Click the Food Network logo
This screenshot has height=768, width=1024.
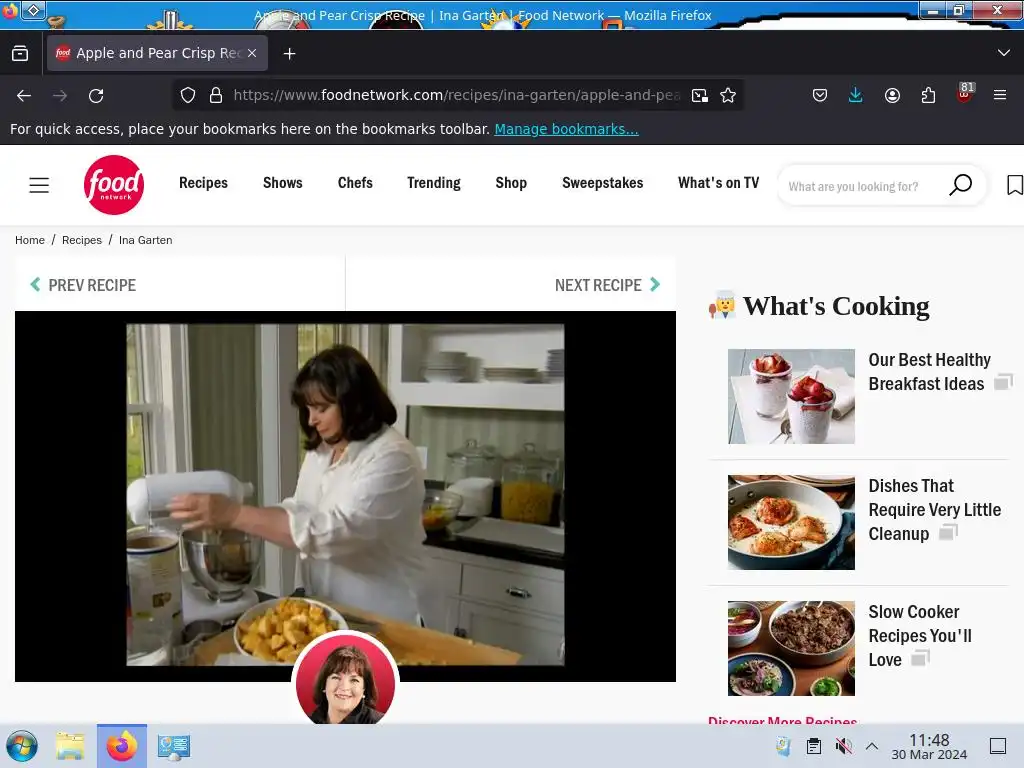point(114,185)
